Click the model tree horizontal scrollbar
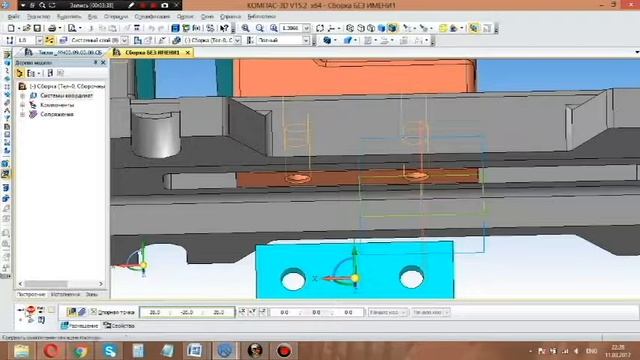Viewport: 640px width, 360px height. (x=60, y=284)
